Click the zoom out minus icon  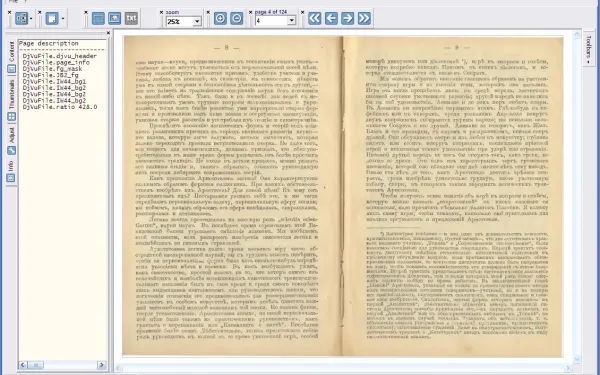click(237, 18)
